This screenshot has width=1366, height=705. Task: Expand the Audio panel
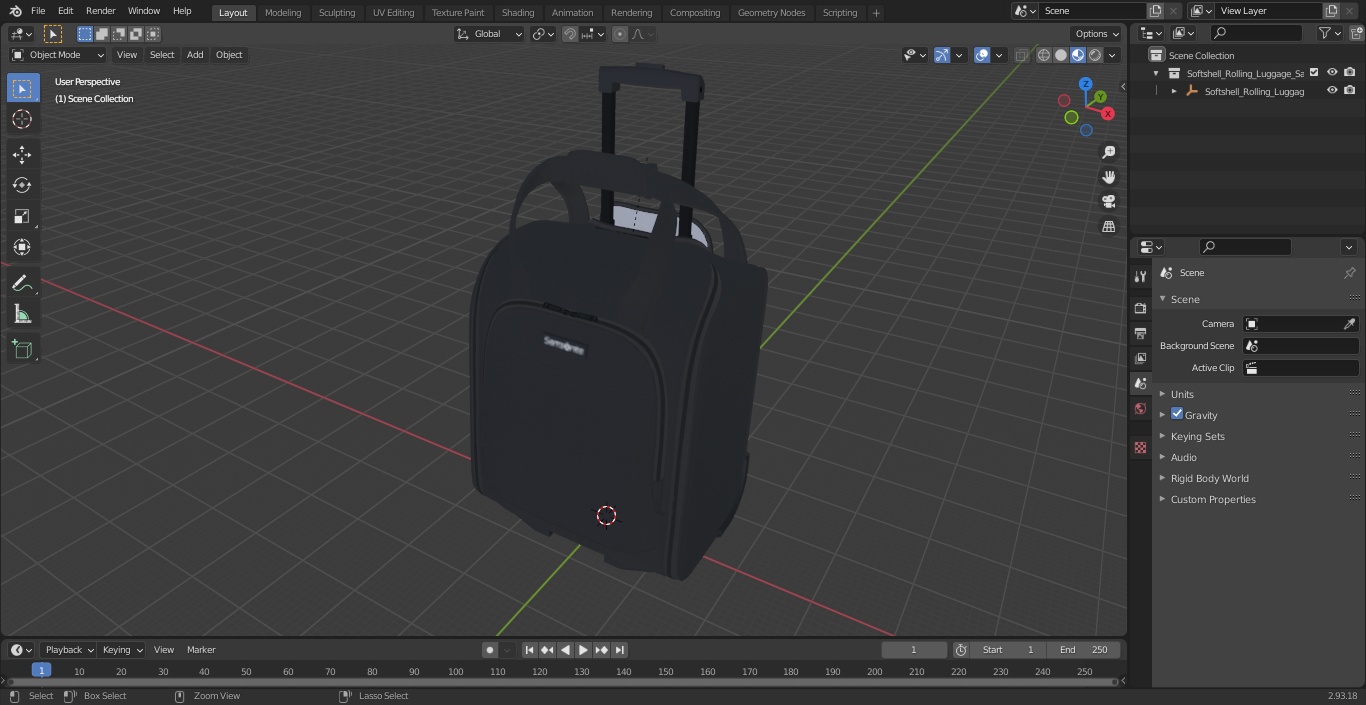[1183, 457]
